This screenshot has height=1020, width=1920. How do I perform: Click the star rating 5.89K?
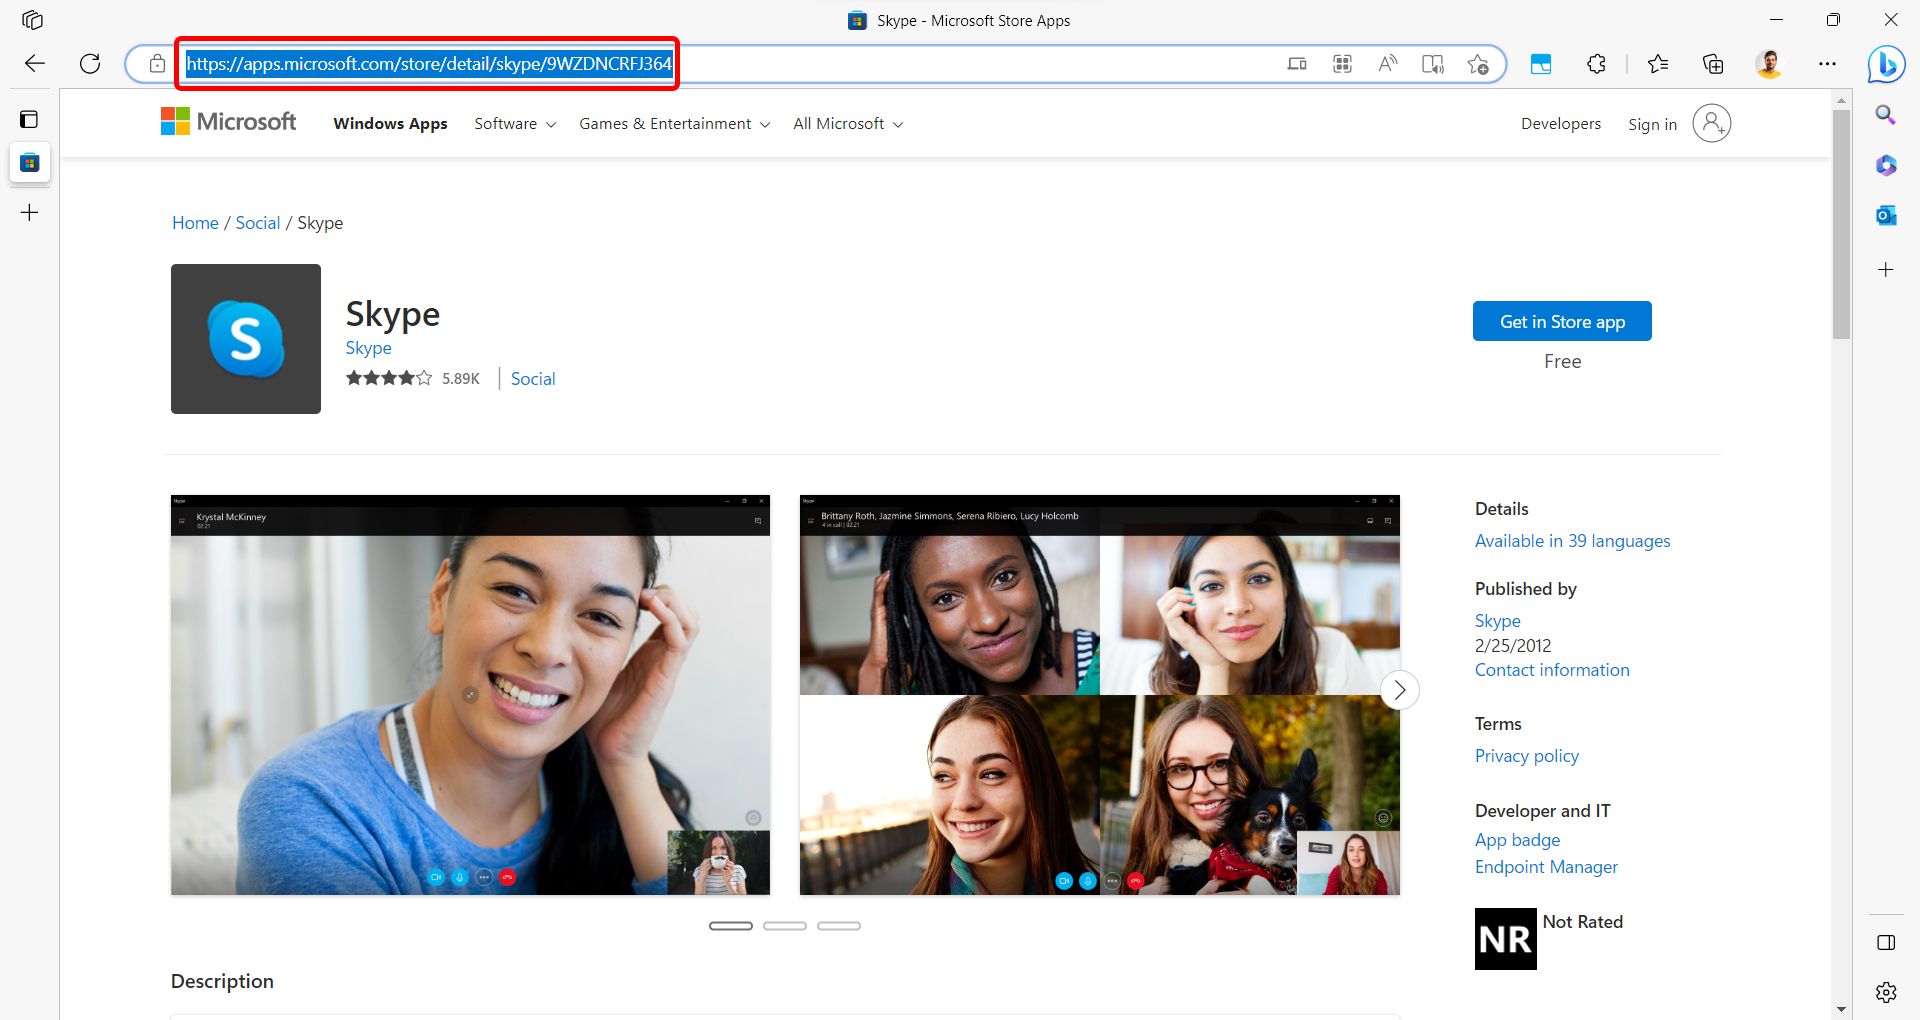(x=413, y=378)
